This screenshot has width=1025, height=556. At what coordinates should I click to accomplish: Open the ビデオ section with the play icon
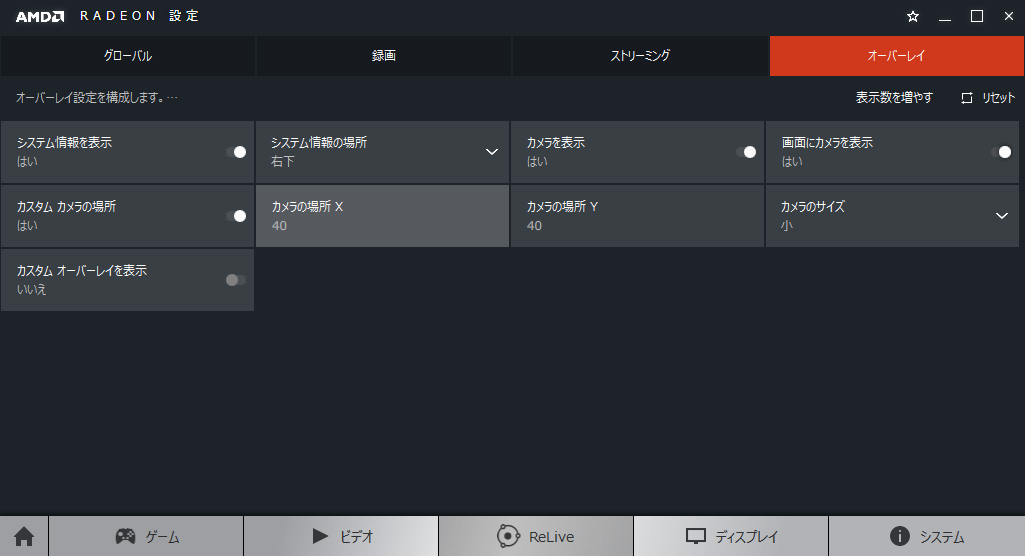tap(341, 537)
